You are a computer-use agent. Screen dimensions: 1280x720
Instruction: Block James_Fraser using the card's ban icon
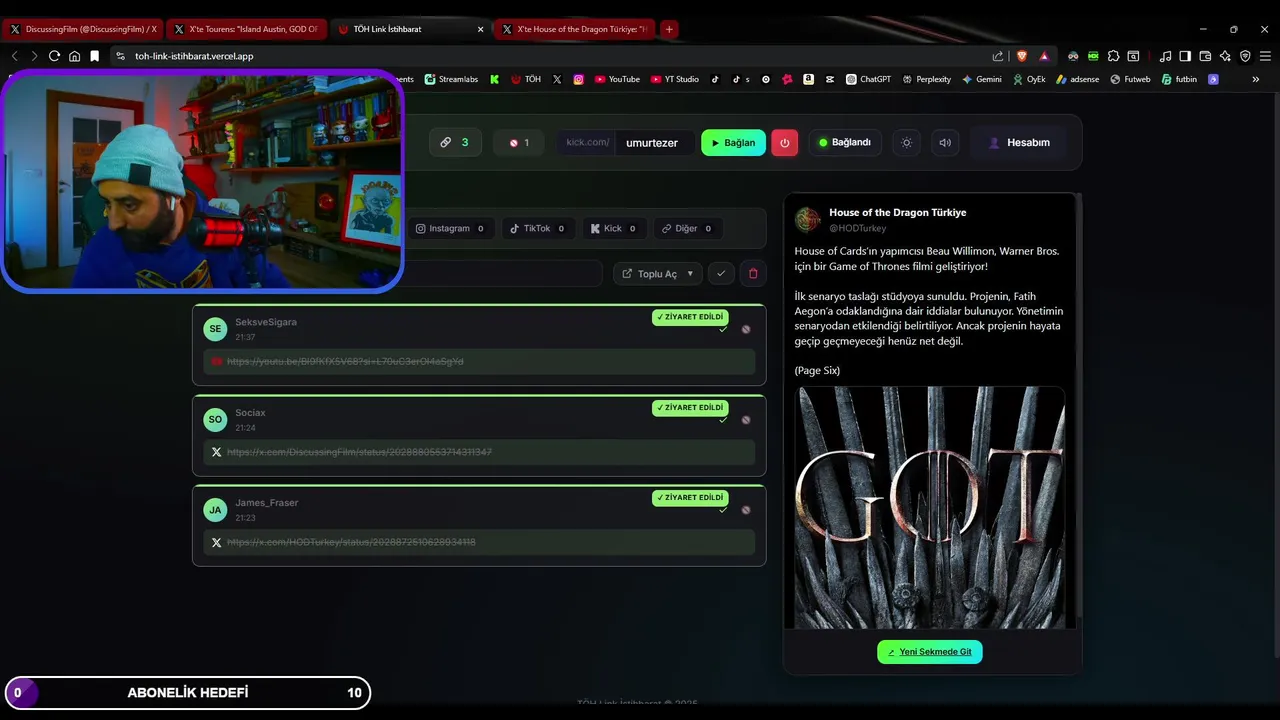746,510
